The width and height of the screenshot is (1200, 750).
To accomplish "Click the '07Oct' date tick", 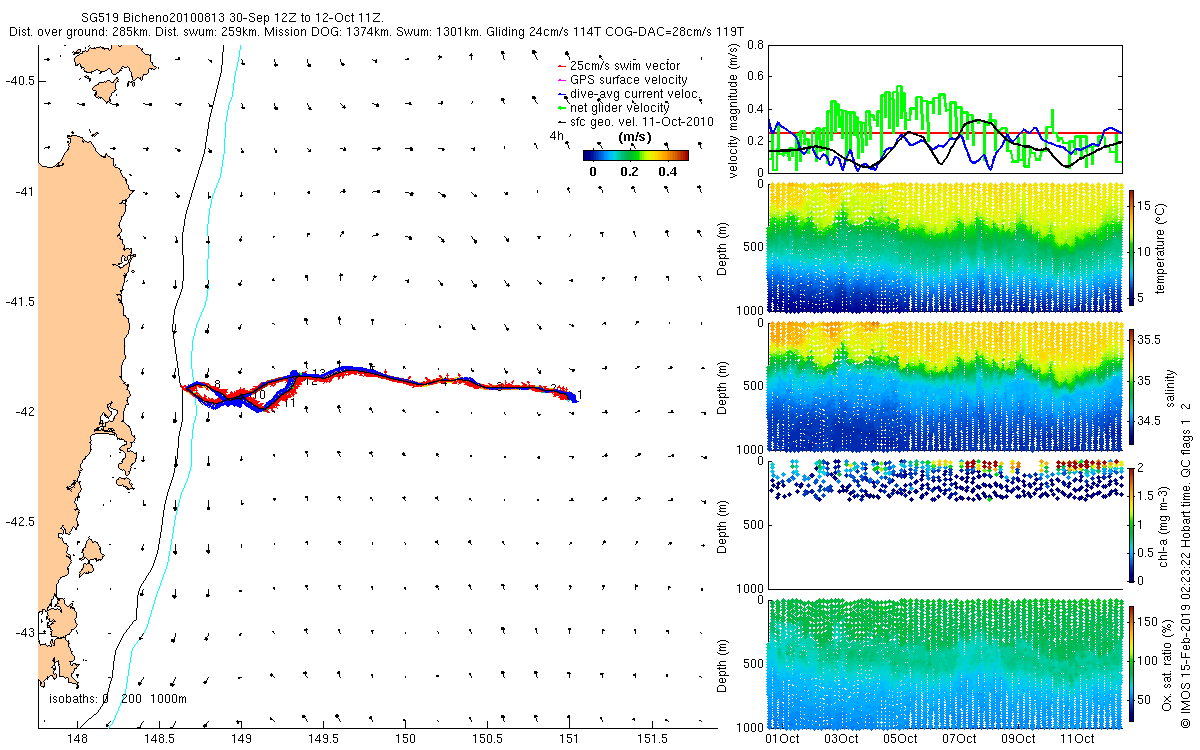I will pos(958,739).
